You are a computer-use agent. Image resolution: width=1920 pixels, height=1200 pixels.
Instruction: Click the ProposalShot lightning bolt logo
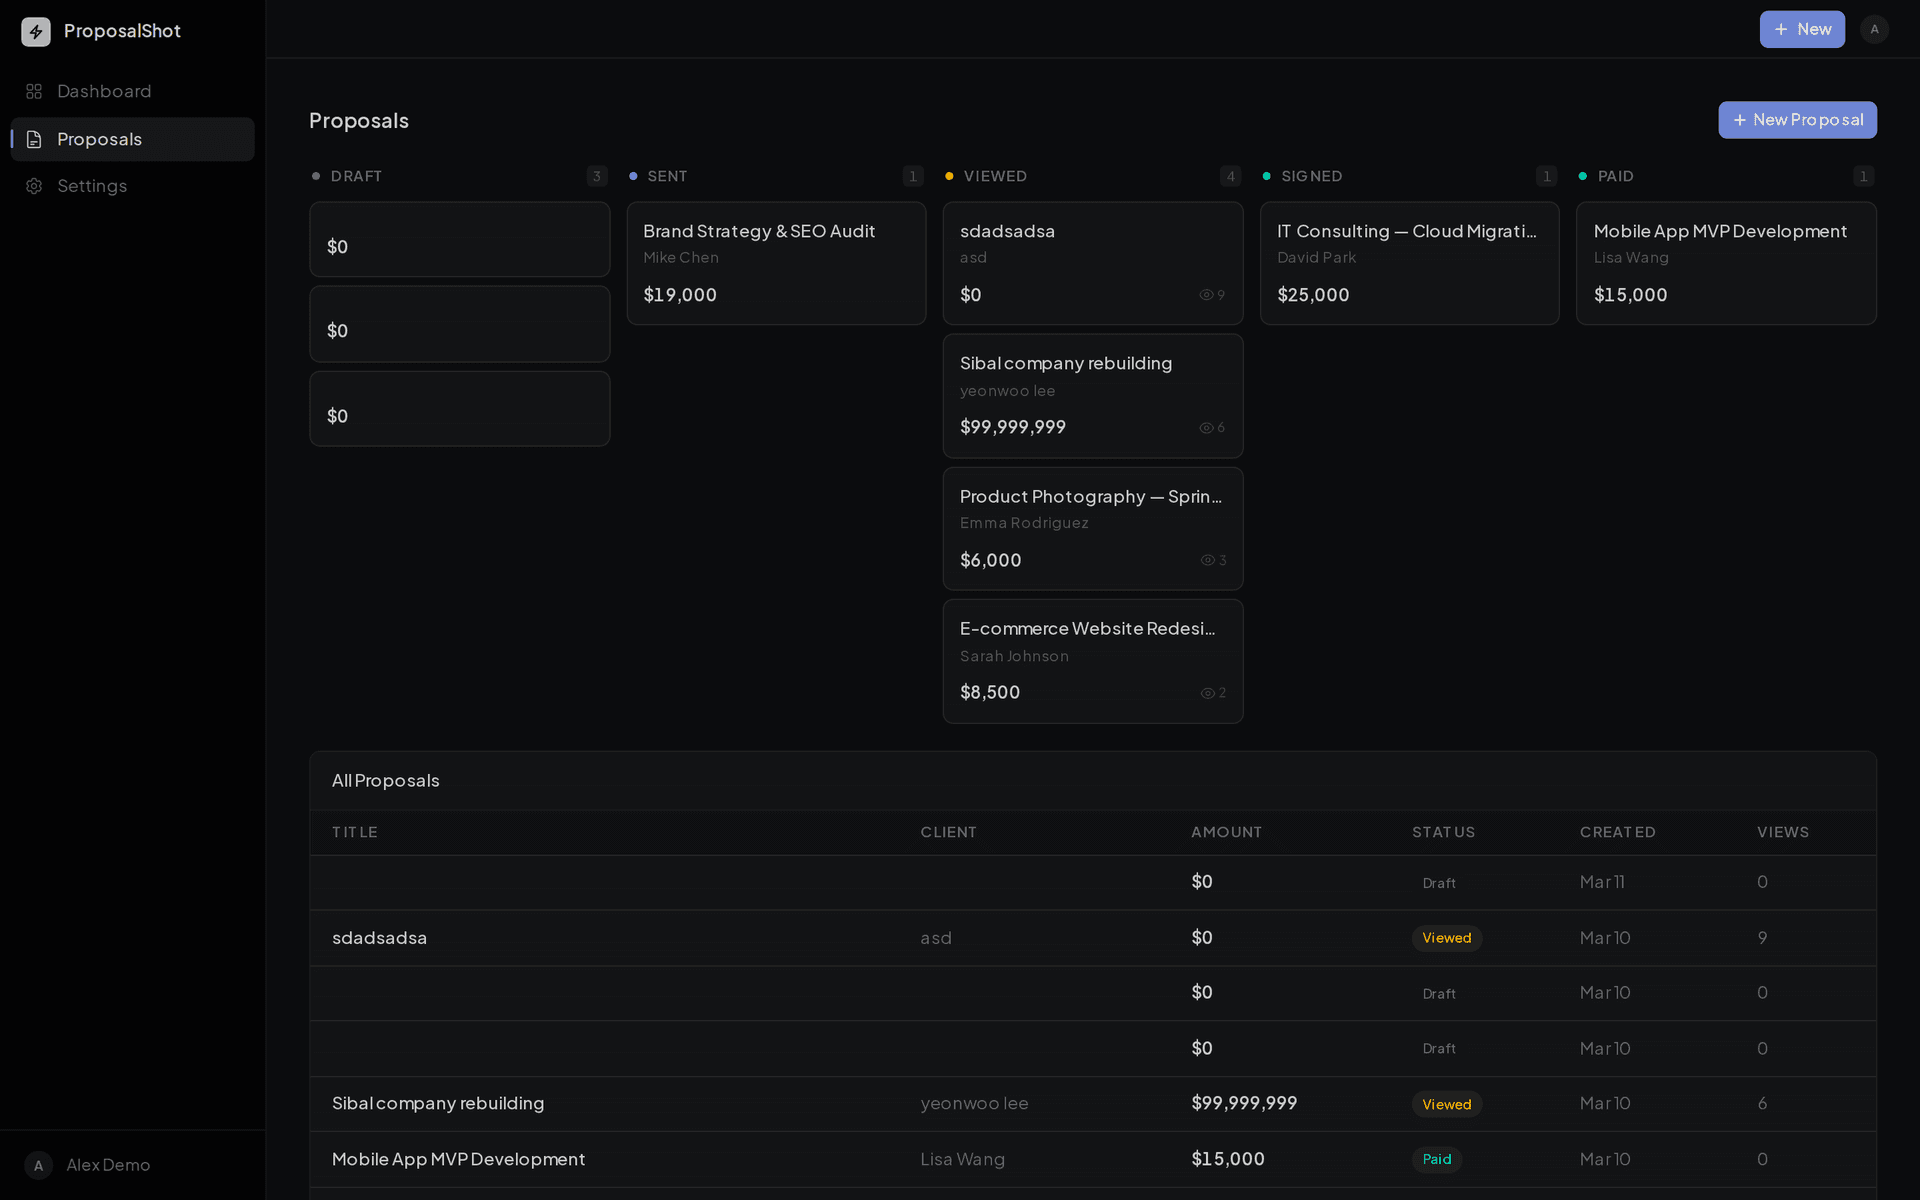click(36, 31)
